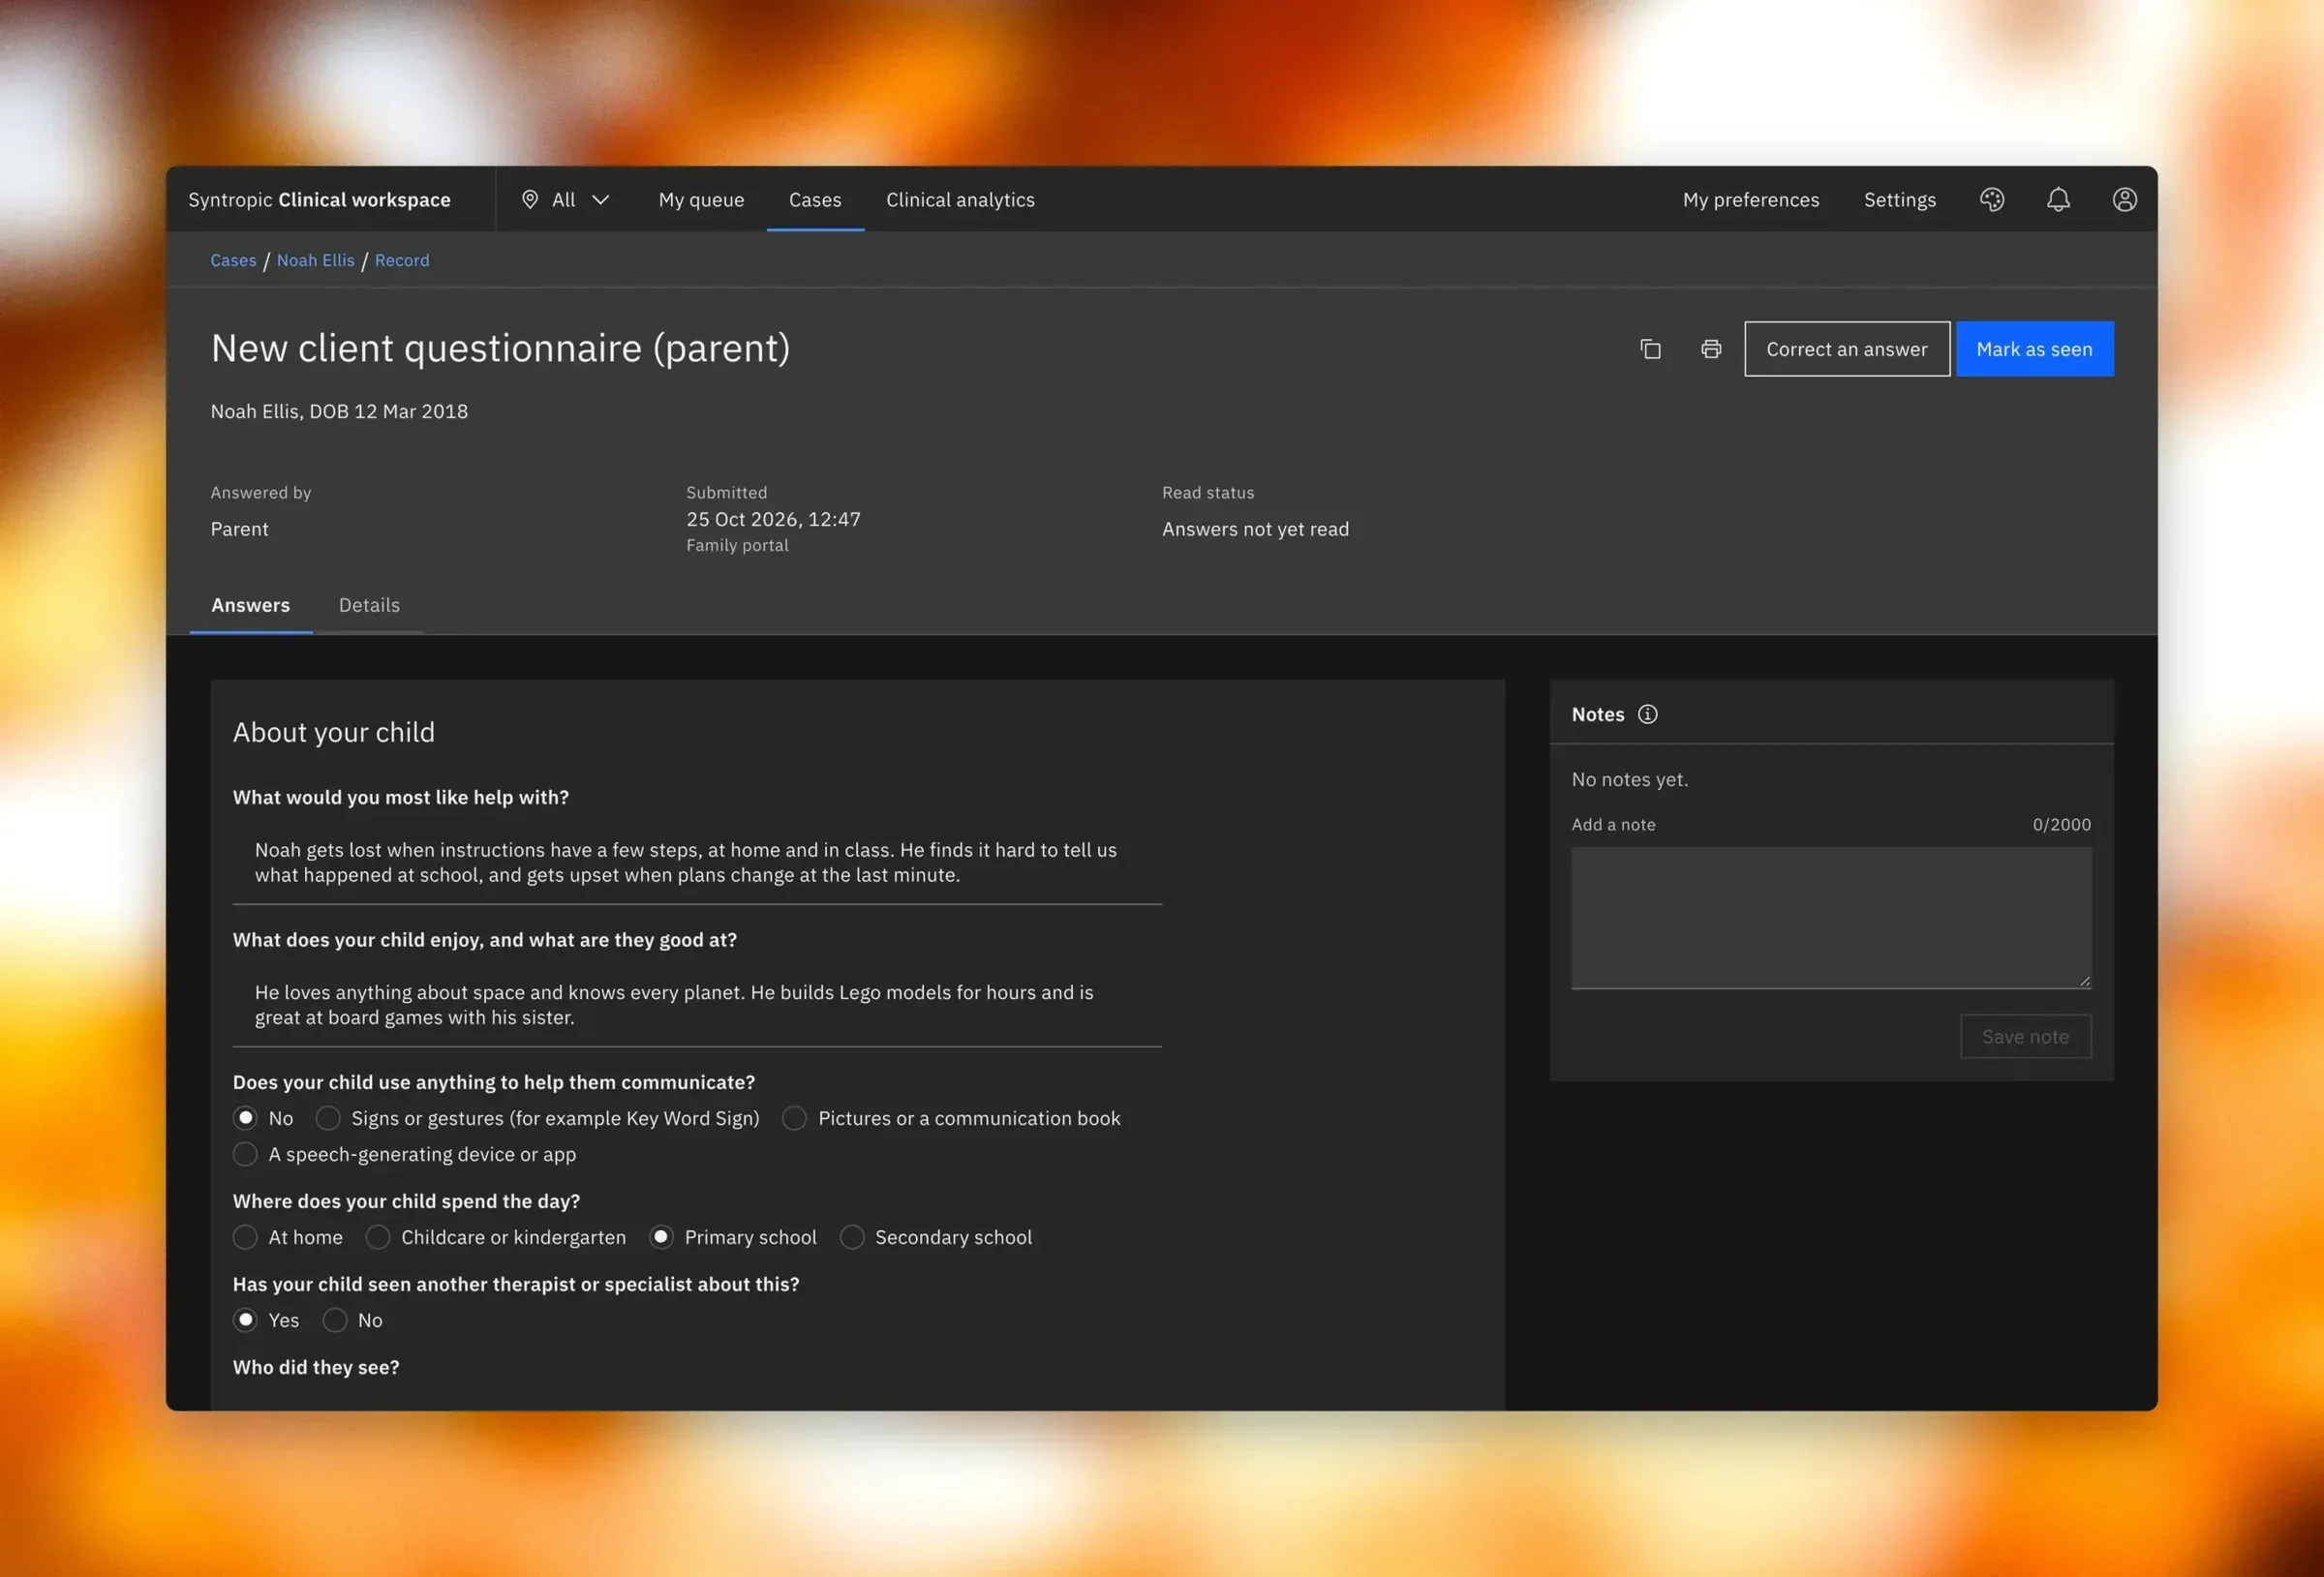This screenshot has height=1577, width=2324.
Task: Select No for seen another therapist
Action: tap(335, 1320)
